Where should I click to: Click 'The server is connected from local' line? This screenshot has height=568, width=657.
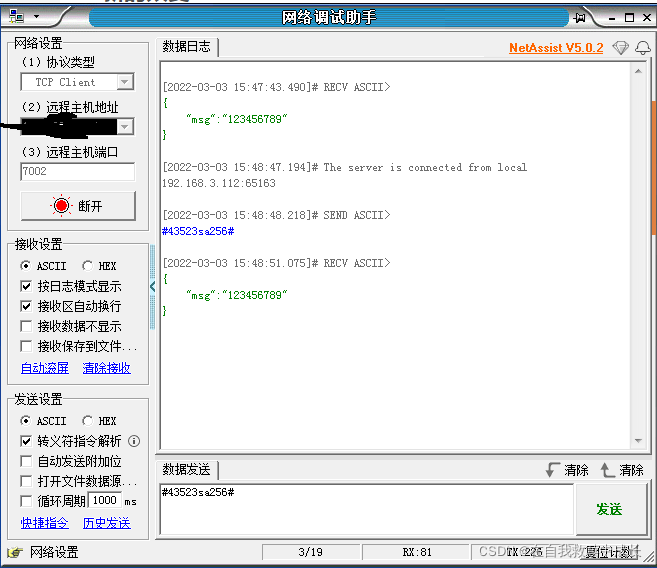(x=425, y=168)
